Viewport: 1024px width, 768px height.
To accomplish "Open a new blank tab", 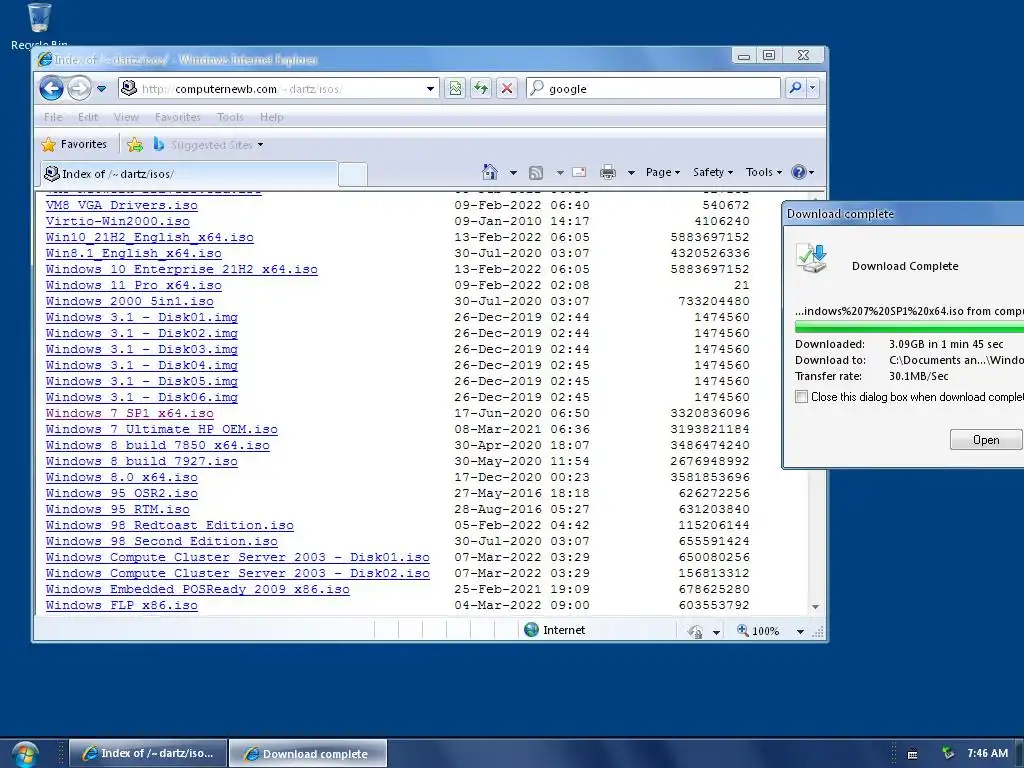I will [353, 174].
